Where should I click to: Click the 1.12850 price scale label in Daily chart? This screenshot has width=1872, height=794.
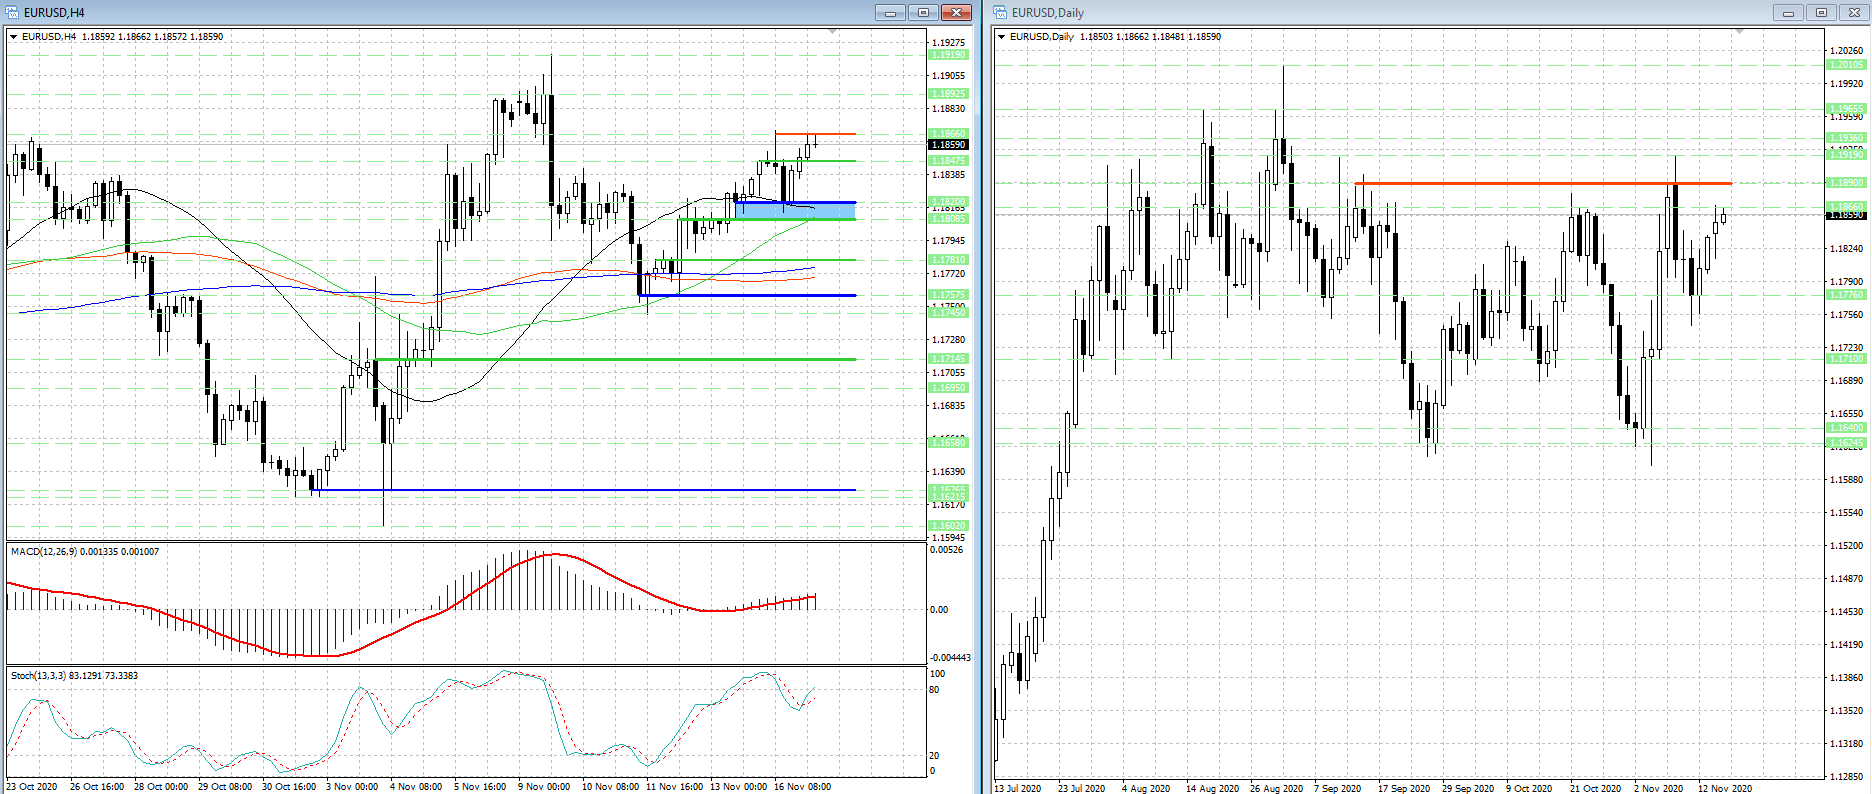tap(1846, 777)
